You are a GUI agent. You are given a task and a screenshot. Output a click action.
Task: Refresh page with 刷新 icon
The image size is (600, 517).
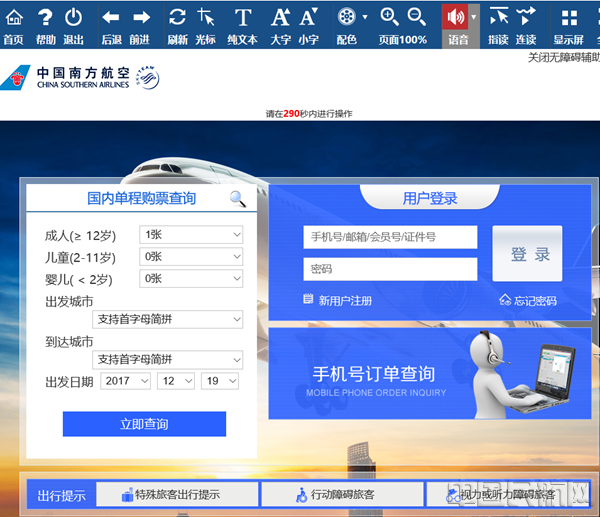tap(177, 18)
